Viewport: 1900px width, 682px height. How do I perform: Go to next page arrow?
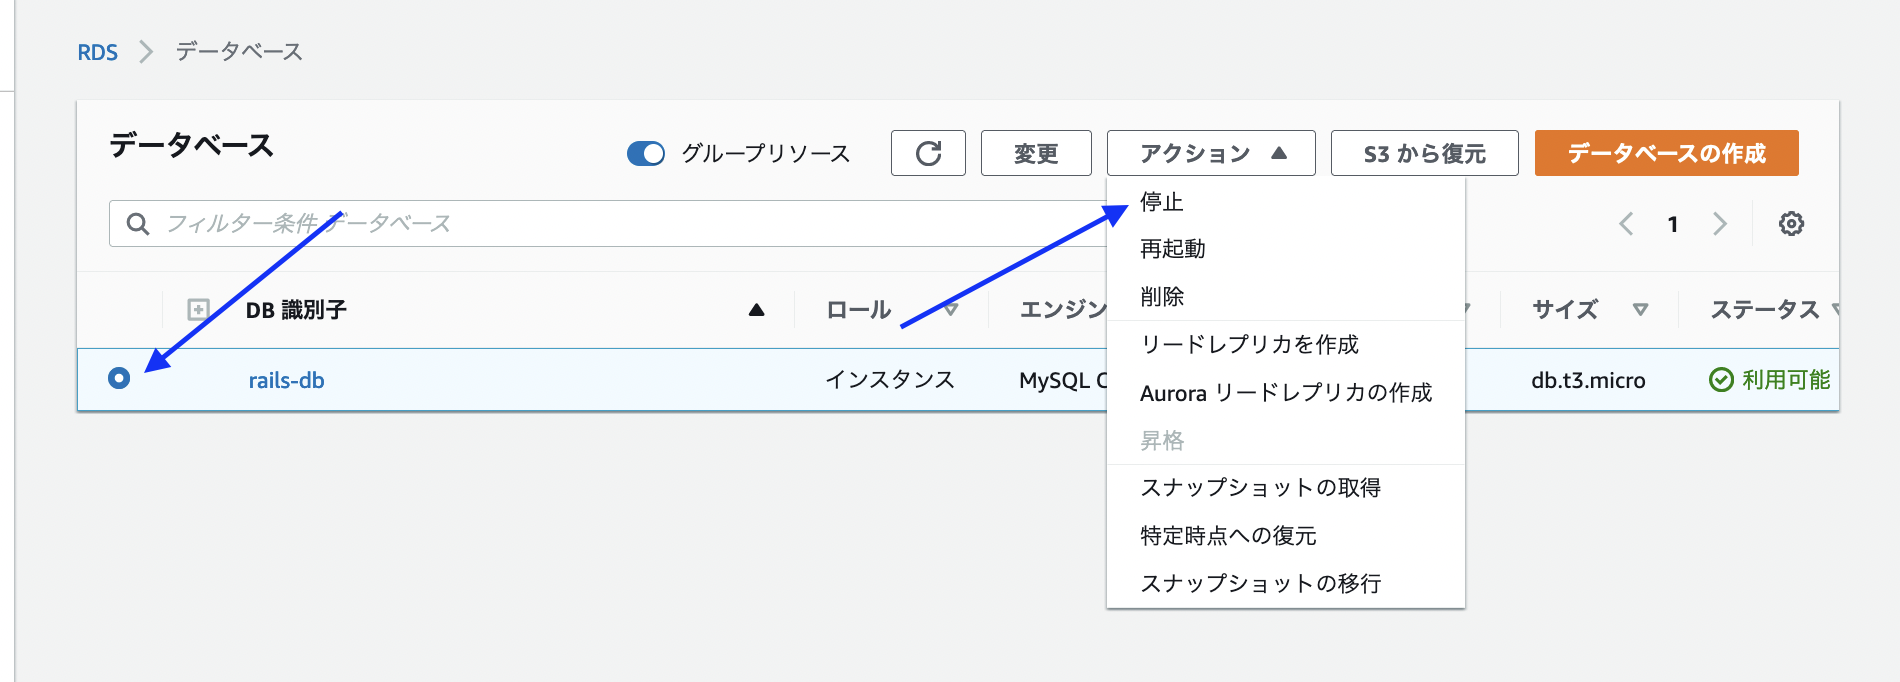pos(1719,224)
